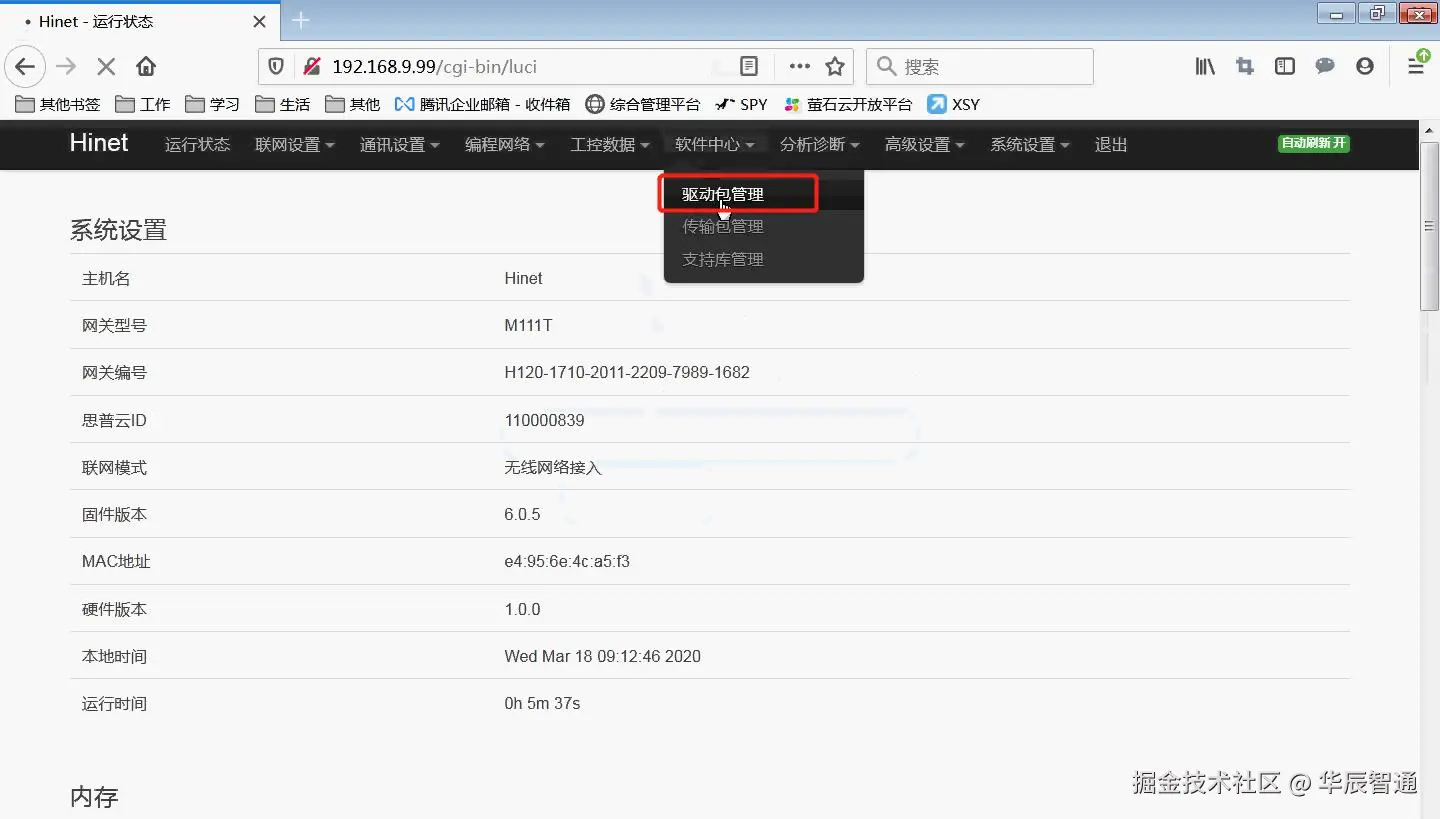The image size is (1440, 819).
Task: Stop page loading with the X icon
Action: point(105,67)
